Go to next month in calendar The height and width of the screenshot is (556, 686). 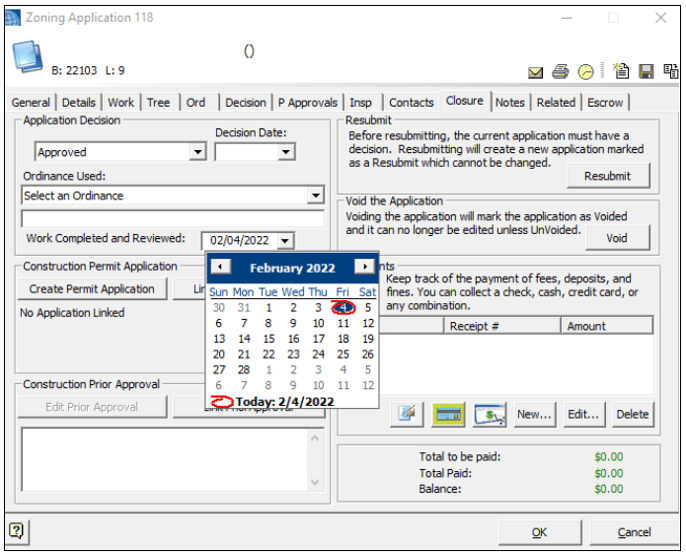(364, 266)
